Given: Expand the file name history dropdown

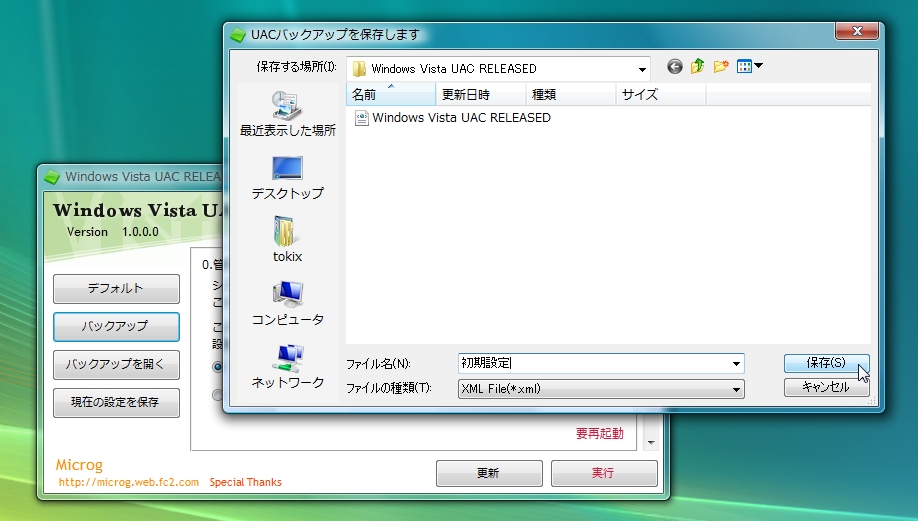Looking at the screenshot, I should point(736,364).
